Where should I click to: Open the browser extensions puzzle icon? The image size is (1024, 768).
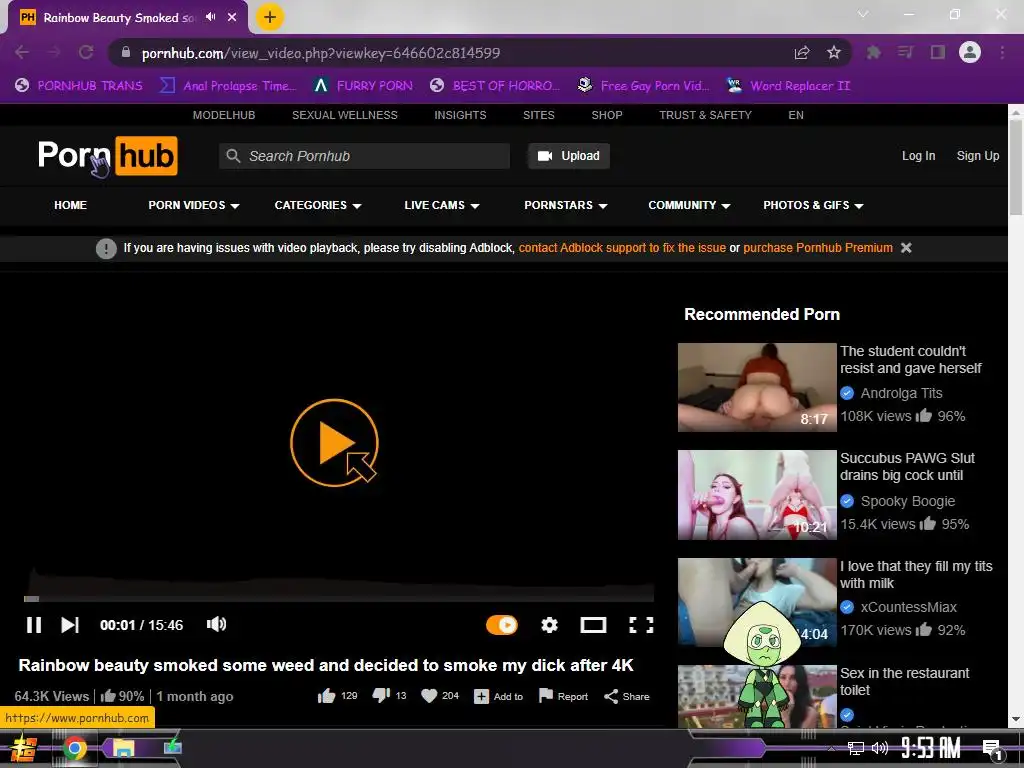873,52
